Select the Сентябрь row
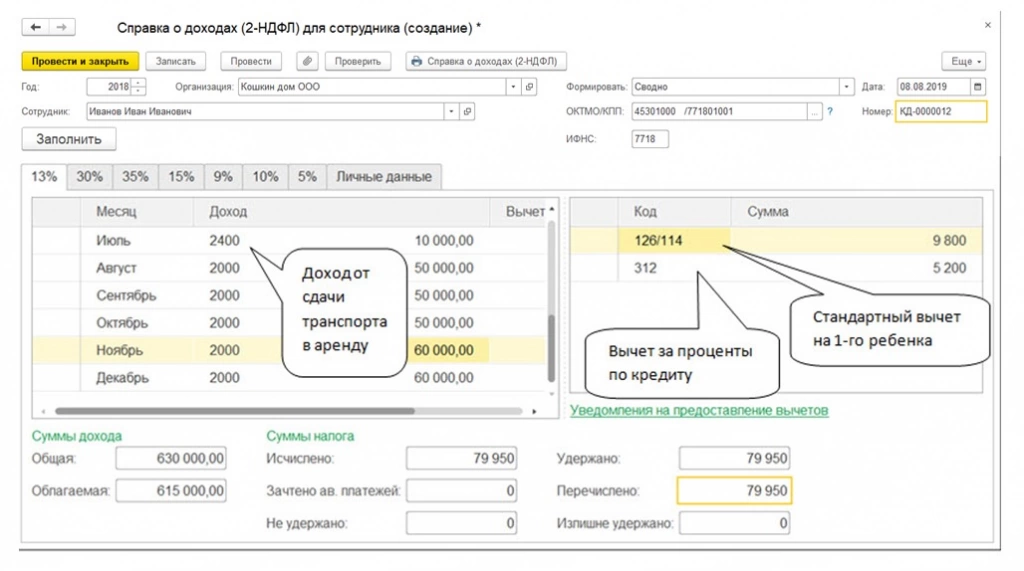 pyautogui.click(x=289, y=295)
